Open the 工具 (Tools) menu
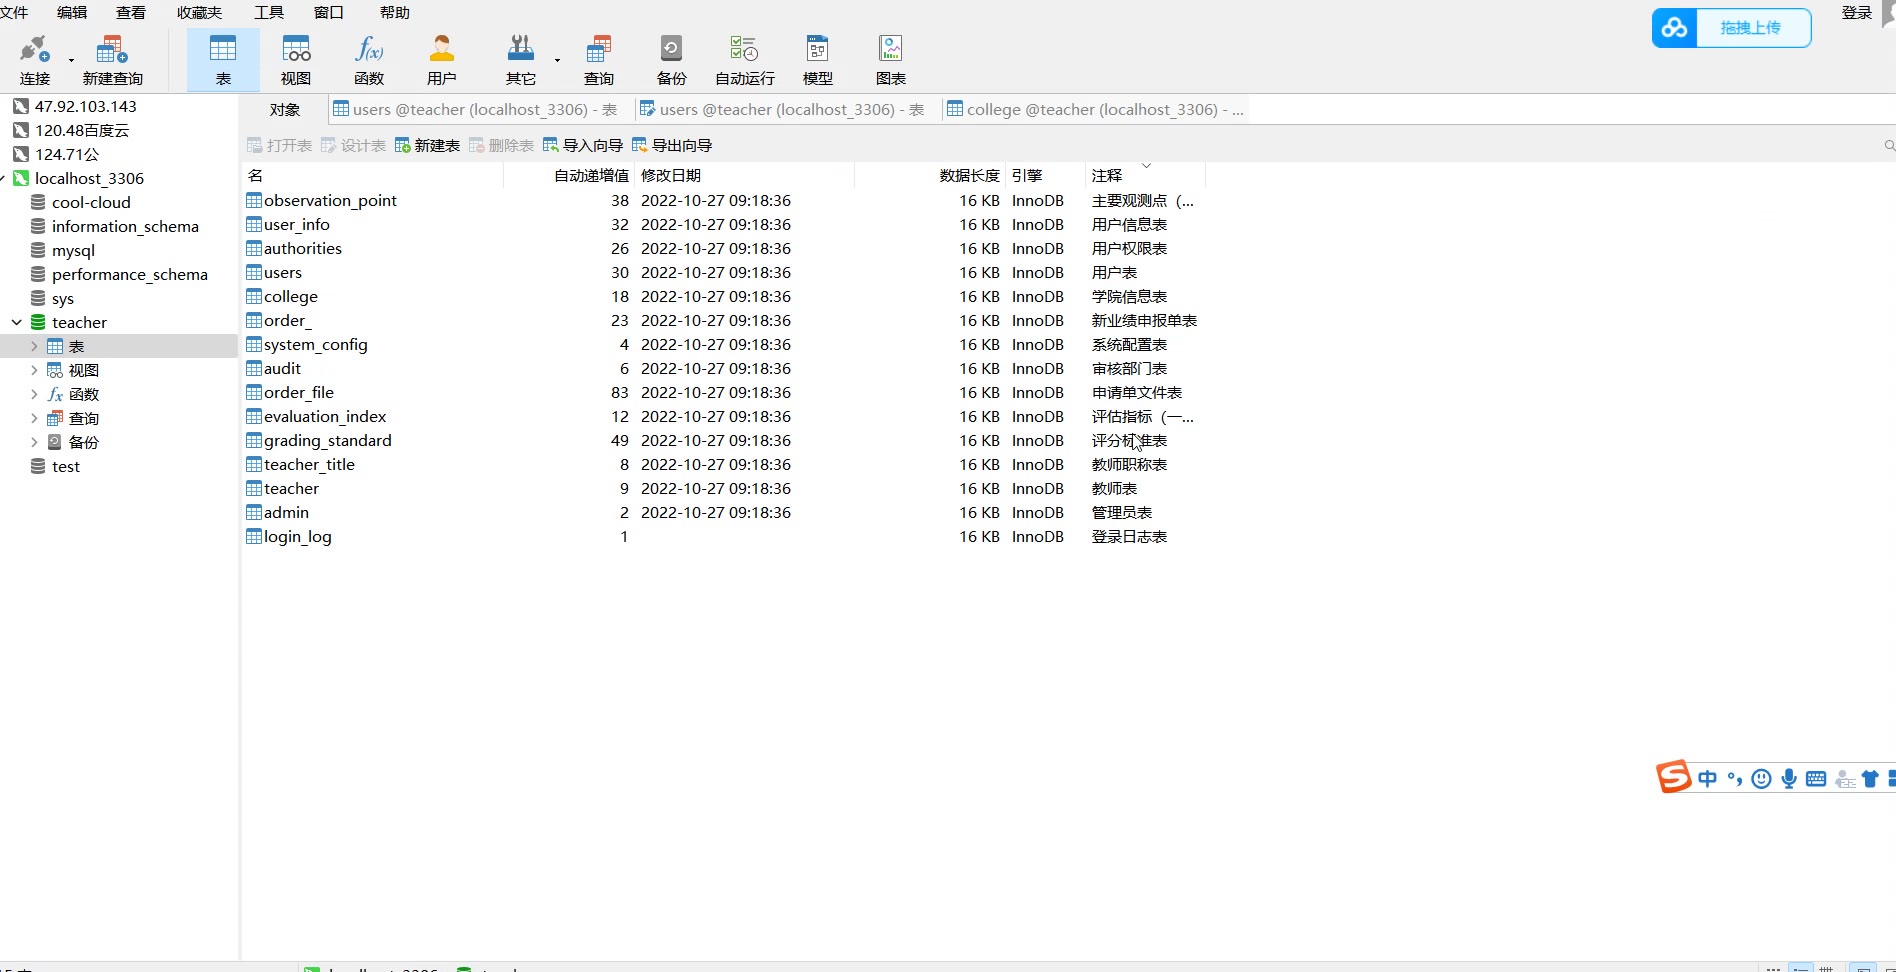Viewport: 1896px width, 972px height. pos(269,12)
